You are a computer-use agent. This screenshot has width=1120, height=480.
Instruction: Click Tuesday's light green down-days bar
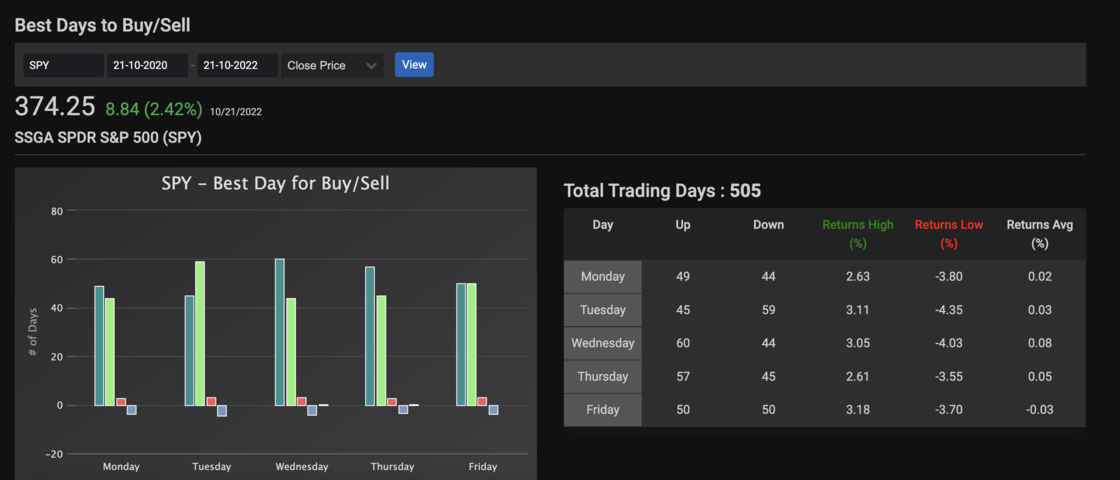200,334
